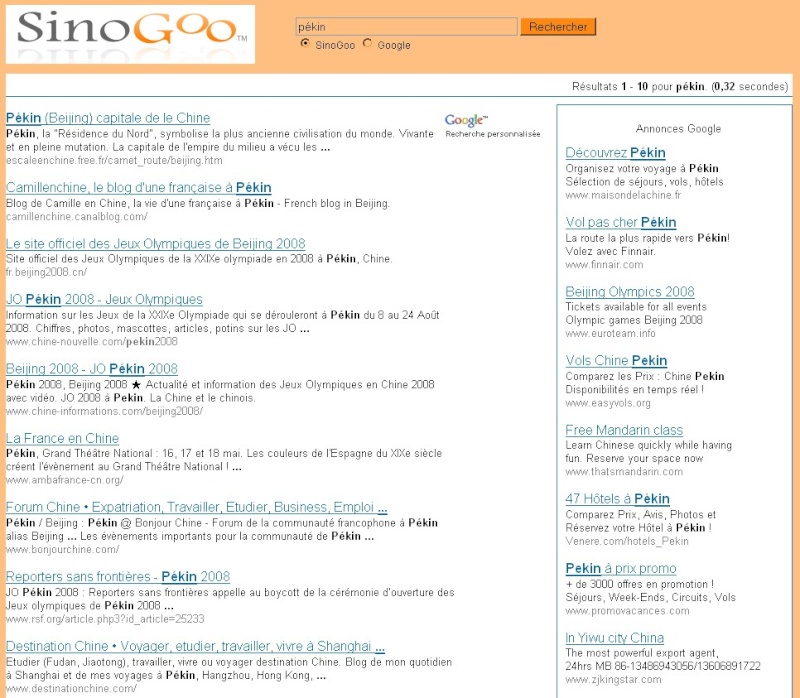Click www.chine-informations.com/beijing2008 URL text
This screenshot has width=800, height=698.
coord(104,411)
